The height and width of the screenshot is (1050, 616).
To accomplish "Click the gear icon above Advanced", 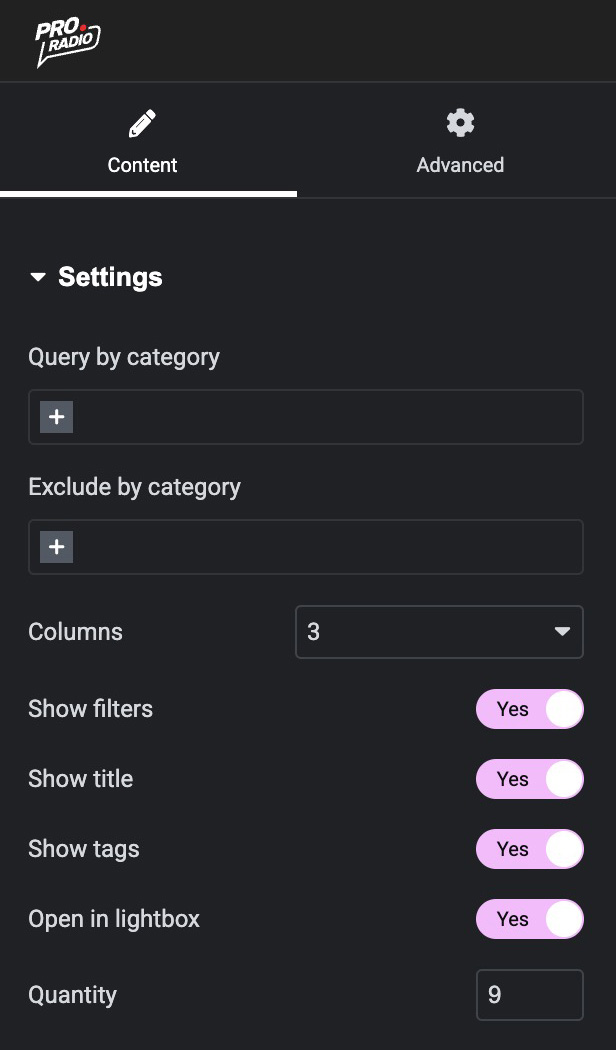I will [x=460, y=123].
